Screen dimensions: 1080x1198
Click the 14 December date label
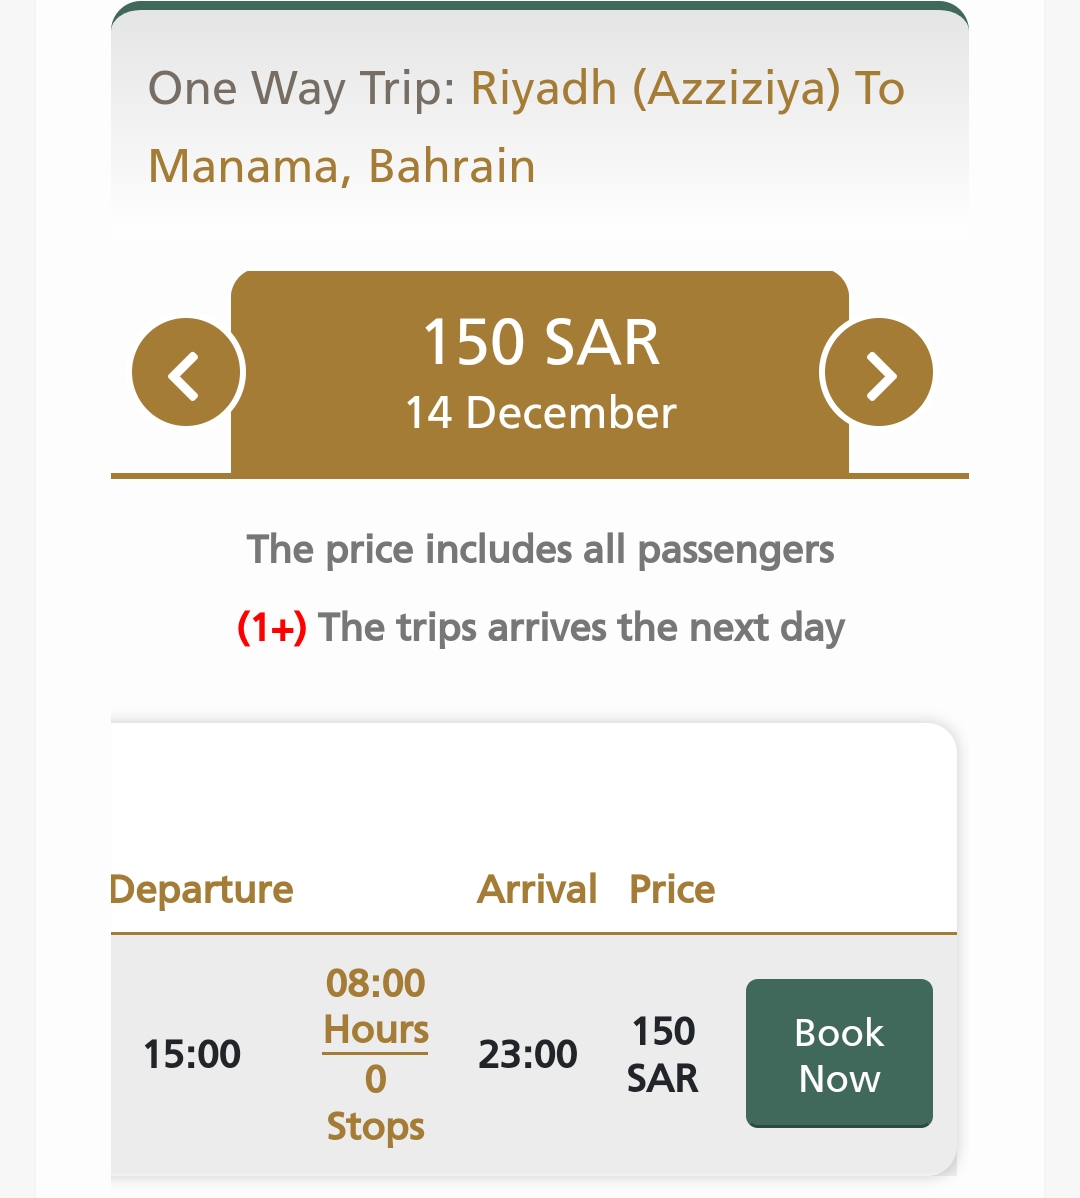coord(541,413)
